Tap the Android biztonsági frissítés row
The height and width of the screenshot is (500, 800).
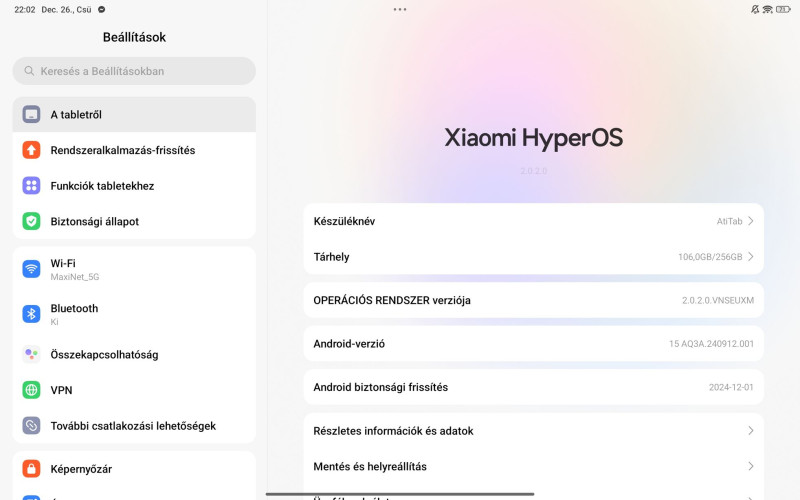534,387
